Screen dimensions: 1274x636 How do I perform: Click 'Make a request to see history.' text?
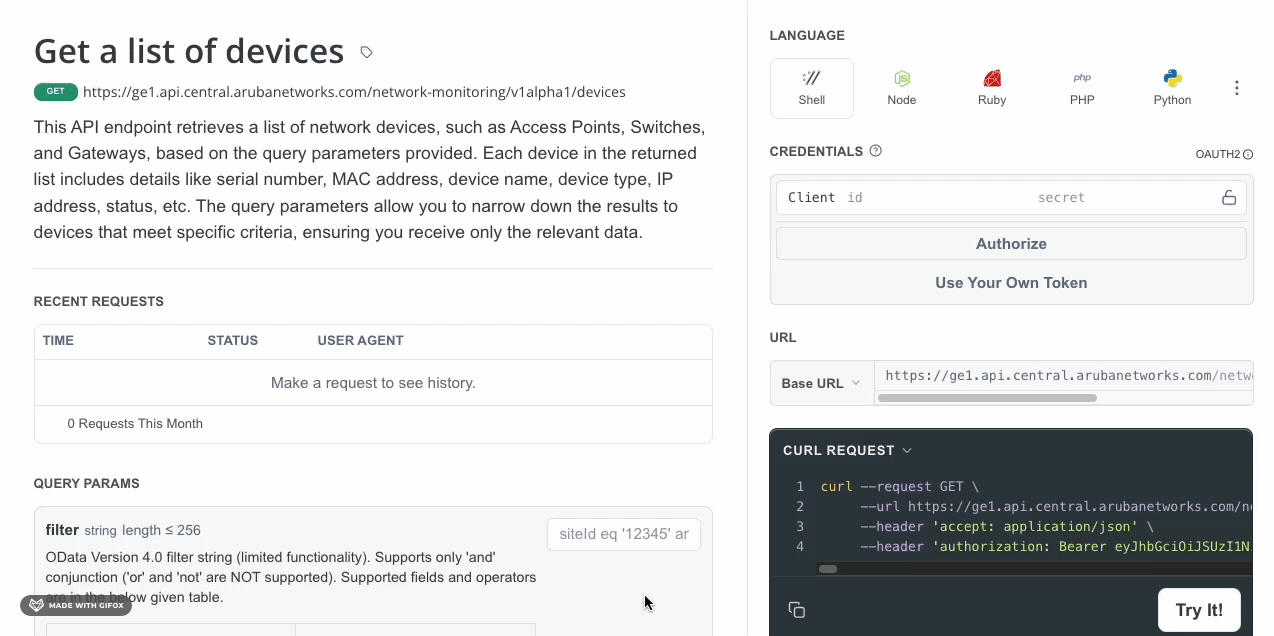coord(373,383)
